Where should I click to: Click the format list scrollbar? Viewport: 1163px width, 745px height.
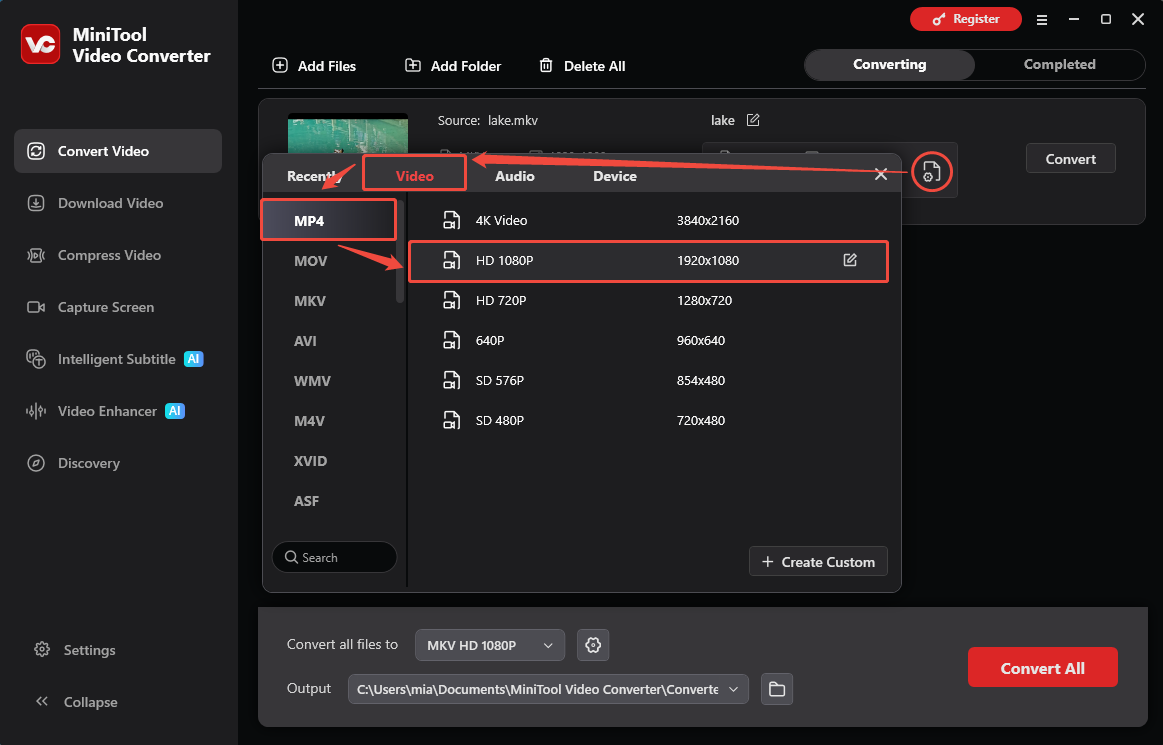(x=400, y=252)
